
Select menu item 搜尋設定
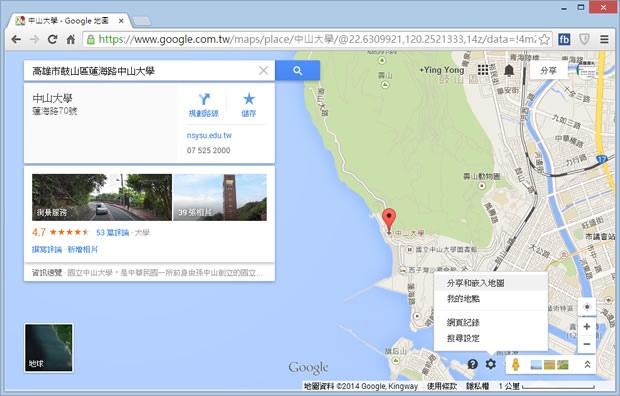pos(491,338)
